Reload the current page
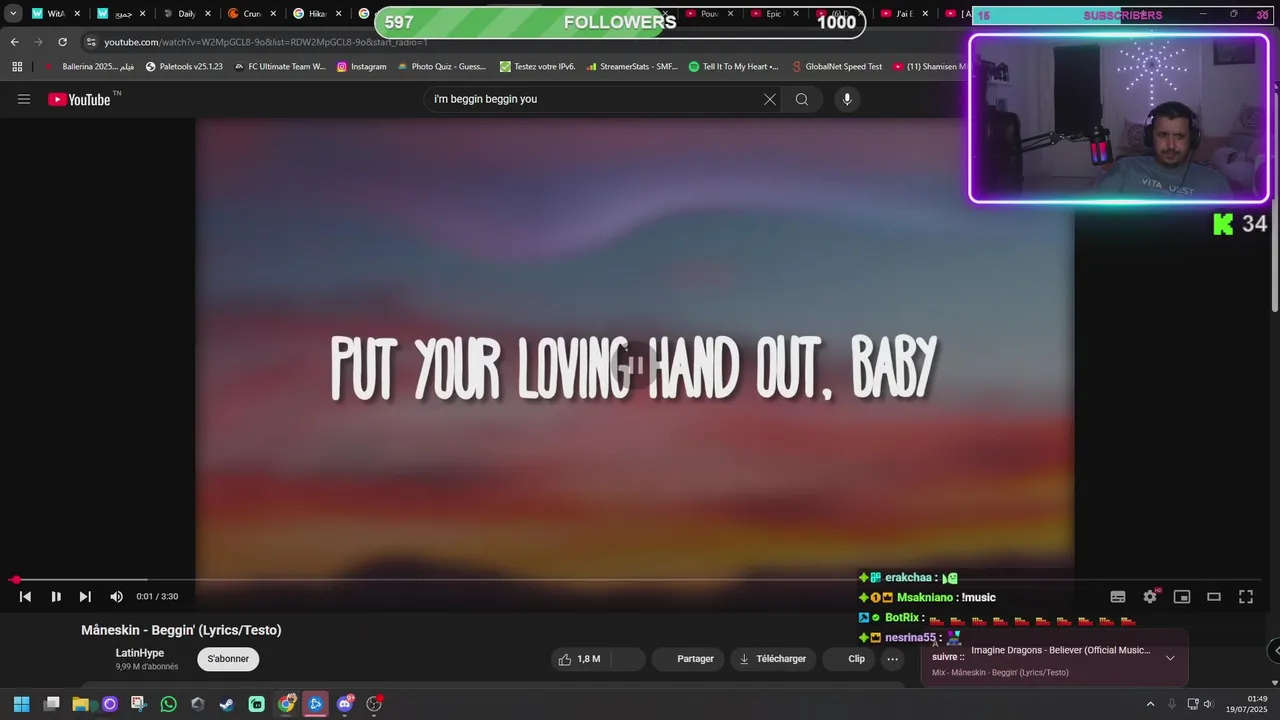Image resolution: width=1280 pixels, height=720 pixels. 62,42
